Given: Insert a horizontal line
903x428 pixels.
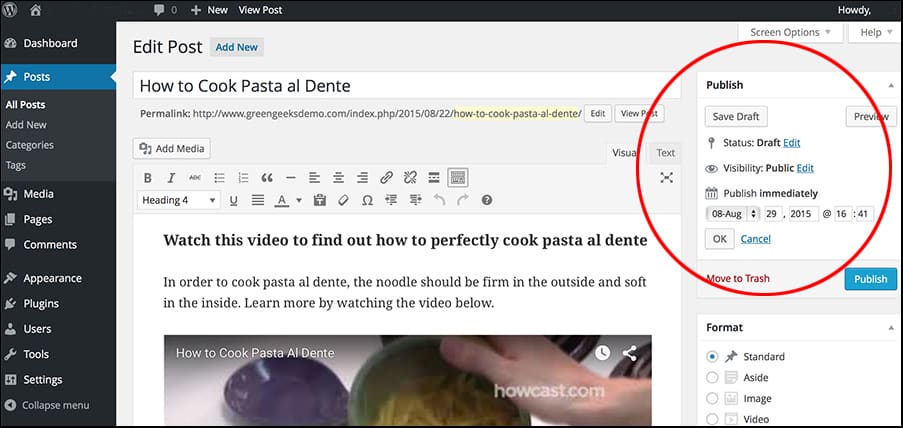Looking at the screenshot, I should (291, 178).
